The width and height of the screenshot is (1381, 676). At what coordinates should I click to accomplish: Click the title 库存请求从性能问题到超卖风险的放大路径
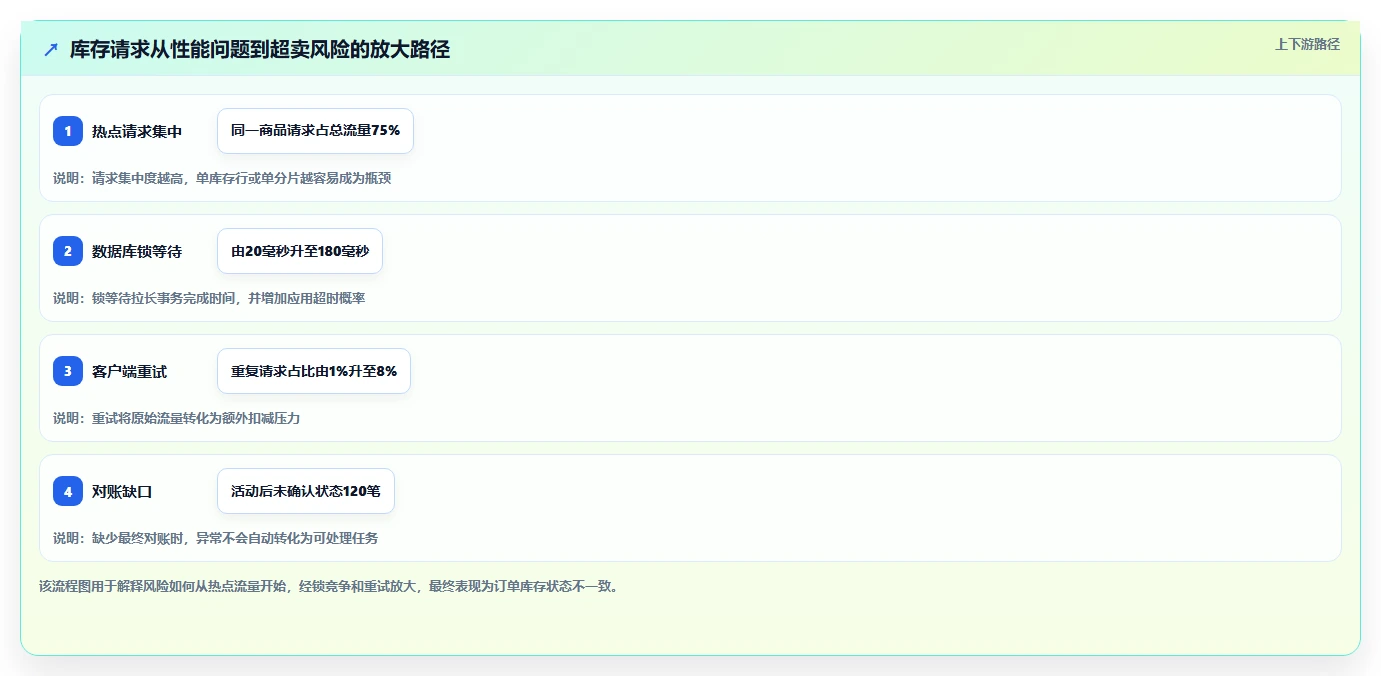tap(260, 49)
